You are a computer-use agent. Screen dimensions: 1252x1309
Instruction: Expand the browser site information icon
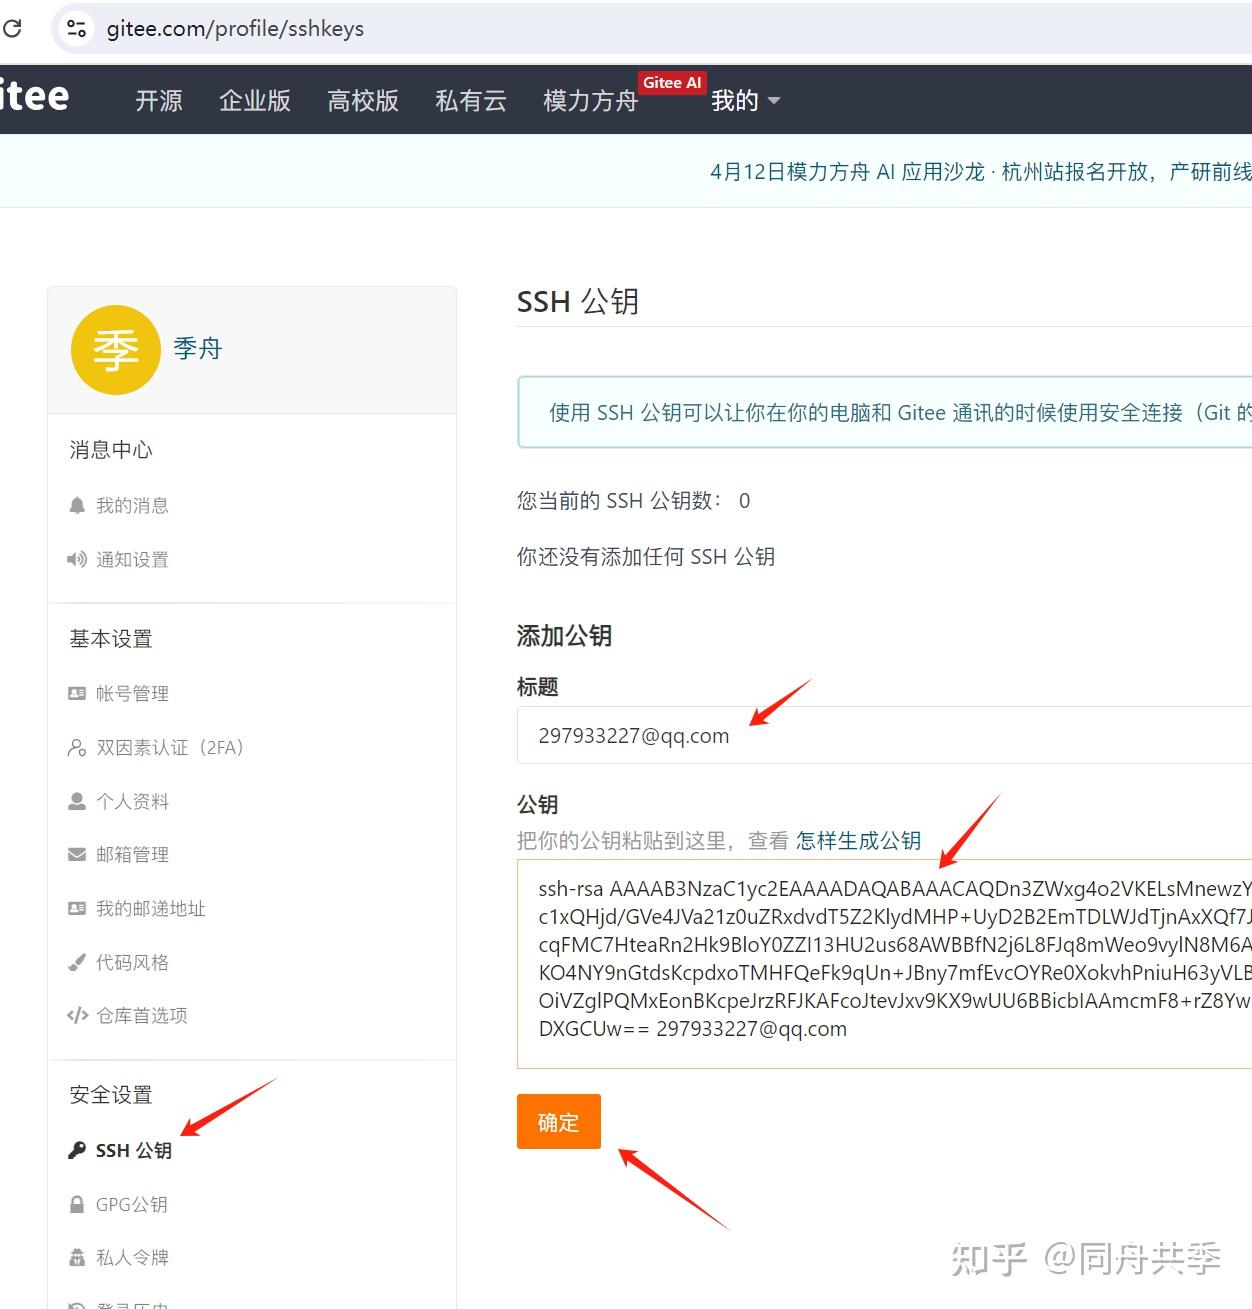(75, 28)
